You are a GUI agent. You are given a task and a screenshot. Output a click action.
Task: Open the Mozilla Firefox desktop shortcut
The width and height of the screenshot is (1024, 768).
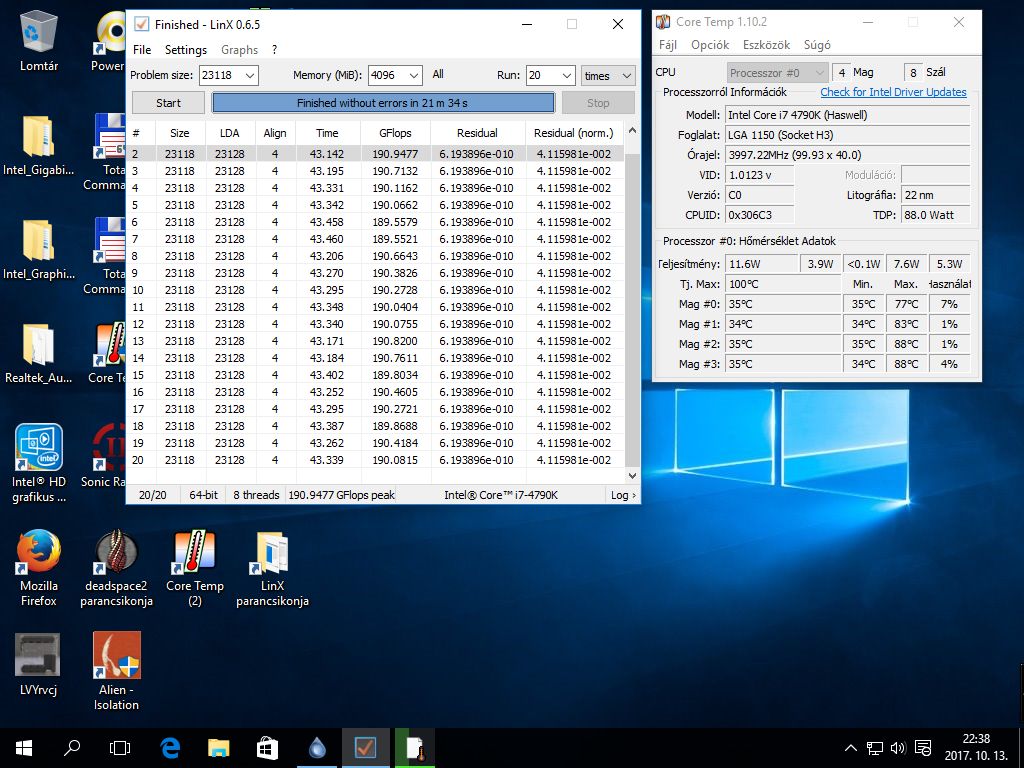39,553
